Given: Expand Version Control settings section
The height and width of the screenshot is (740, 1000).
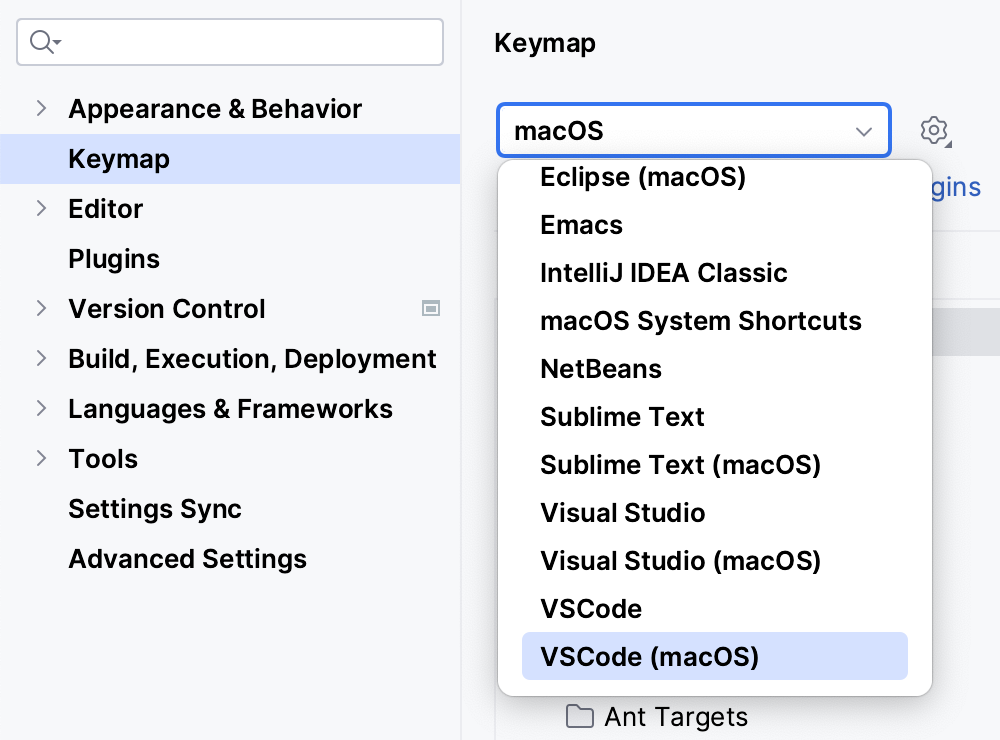Looking at the screenshot, I should tap(41, 309).
